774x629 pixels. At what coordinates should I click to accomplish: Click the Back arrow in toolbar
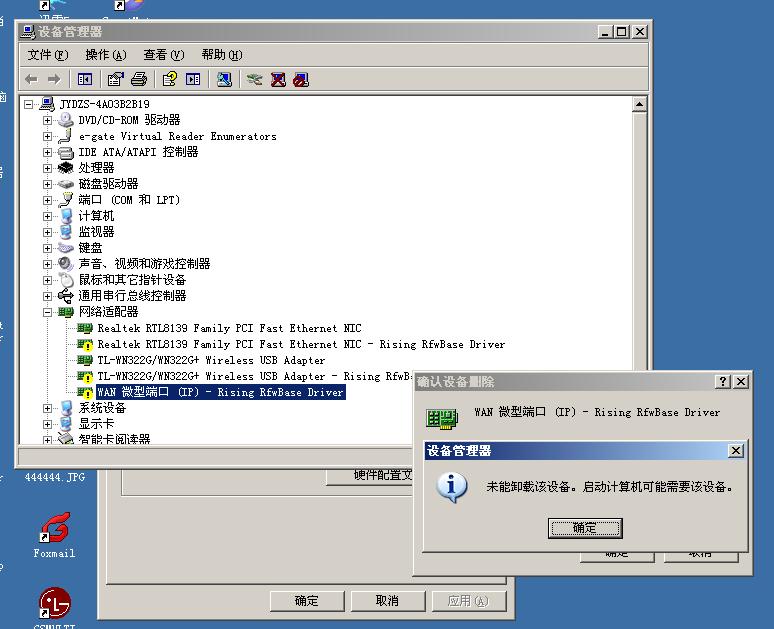(32, 79)
